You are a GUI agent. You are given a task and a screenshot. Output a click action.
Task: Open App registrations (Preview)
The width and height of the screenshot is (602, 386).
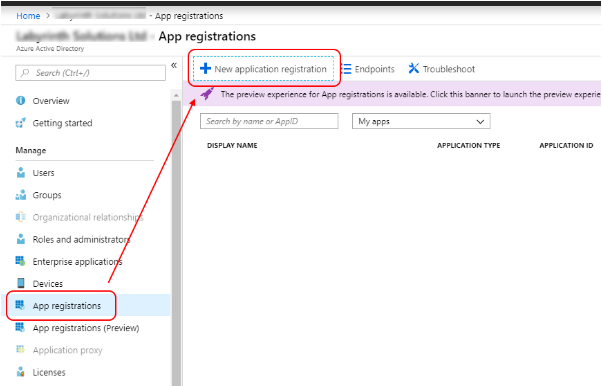pyautogui.click(x=86, y=328)
